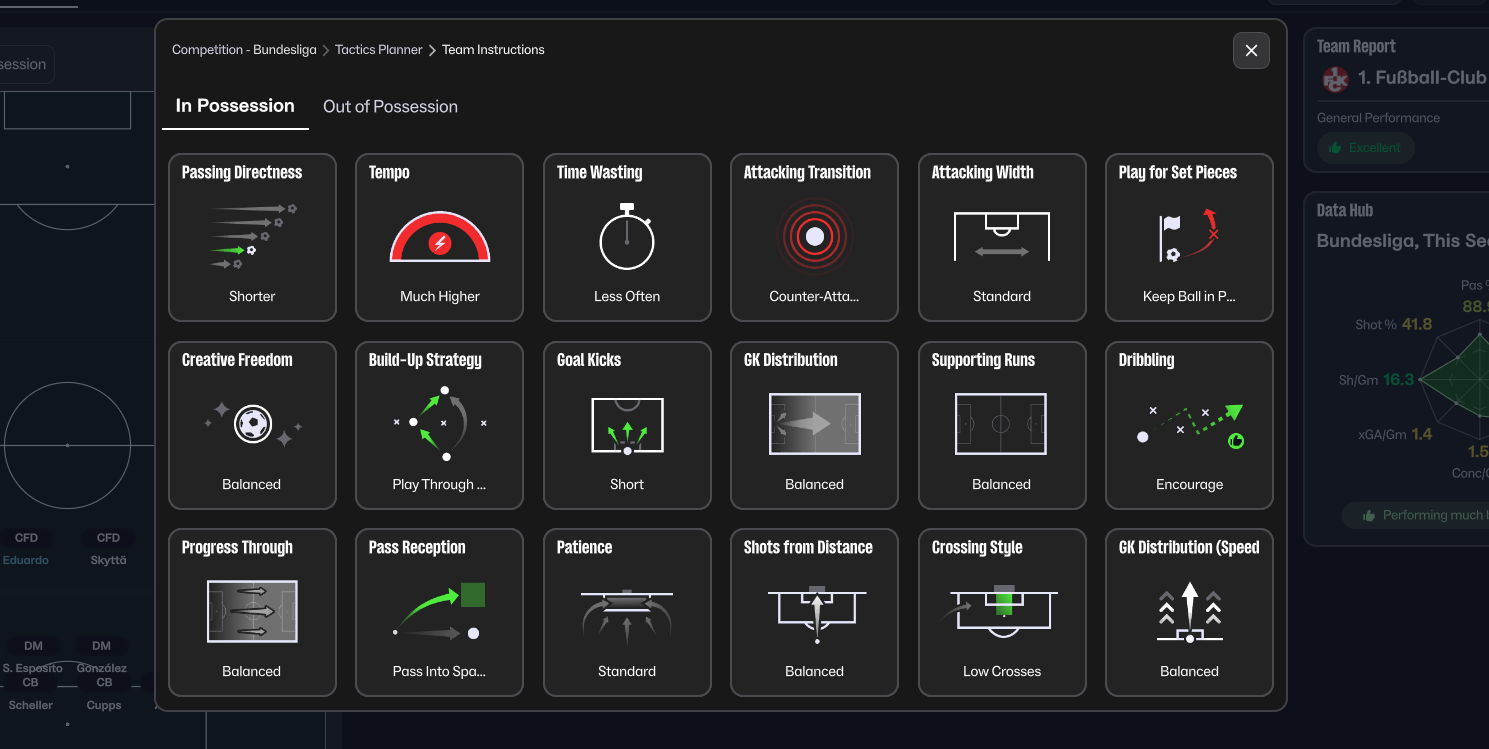Go to Tactics Planner breadcrumb

(378, 50)
